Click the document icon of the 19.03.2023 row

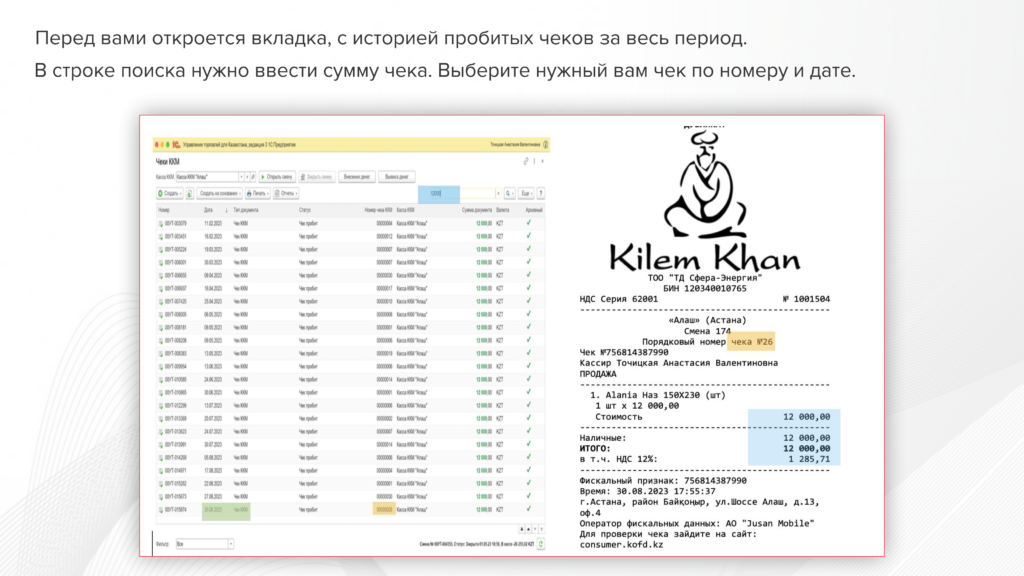(x=161, y=249)
